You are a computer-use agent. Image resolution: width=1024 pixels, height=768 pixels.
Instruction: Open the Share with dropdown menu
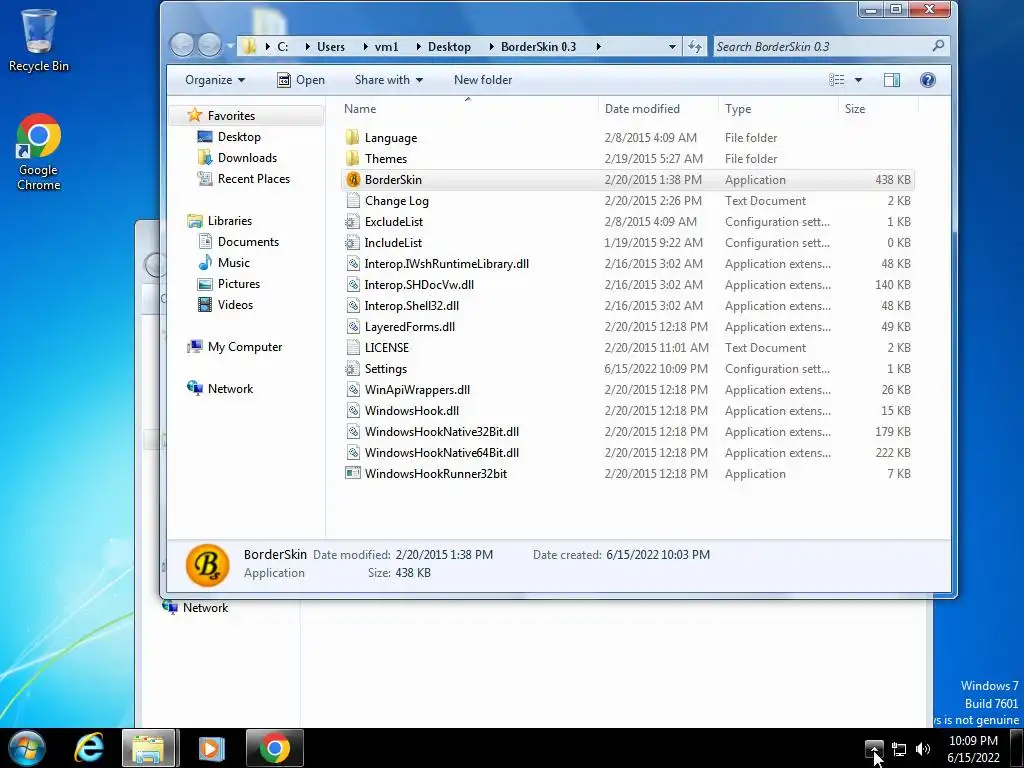389,80
